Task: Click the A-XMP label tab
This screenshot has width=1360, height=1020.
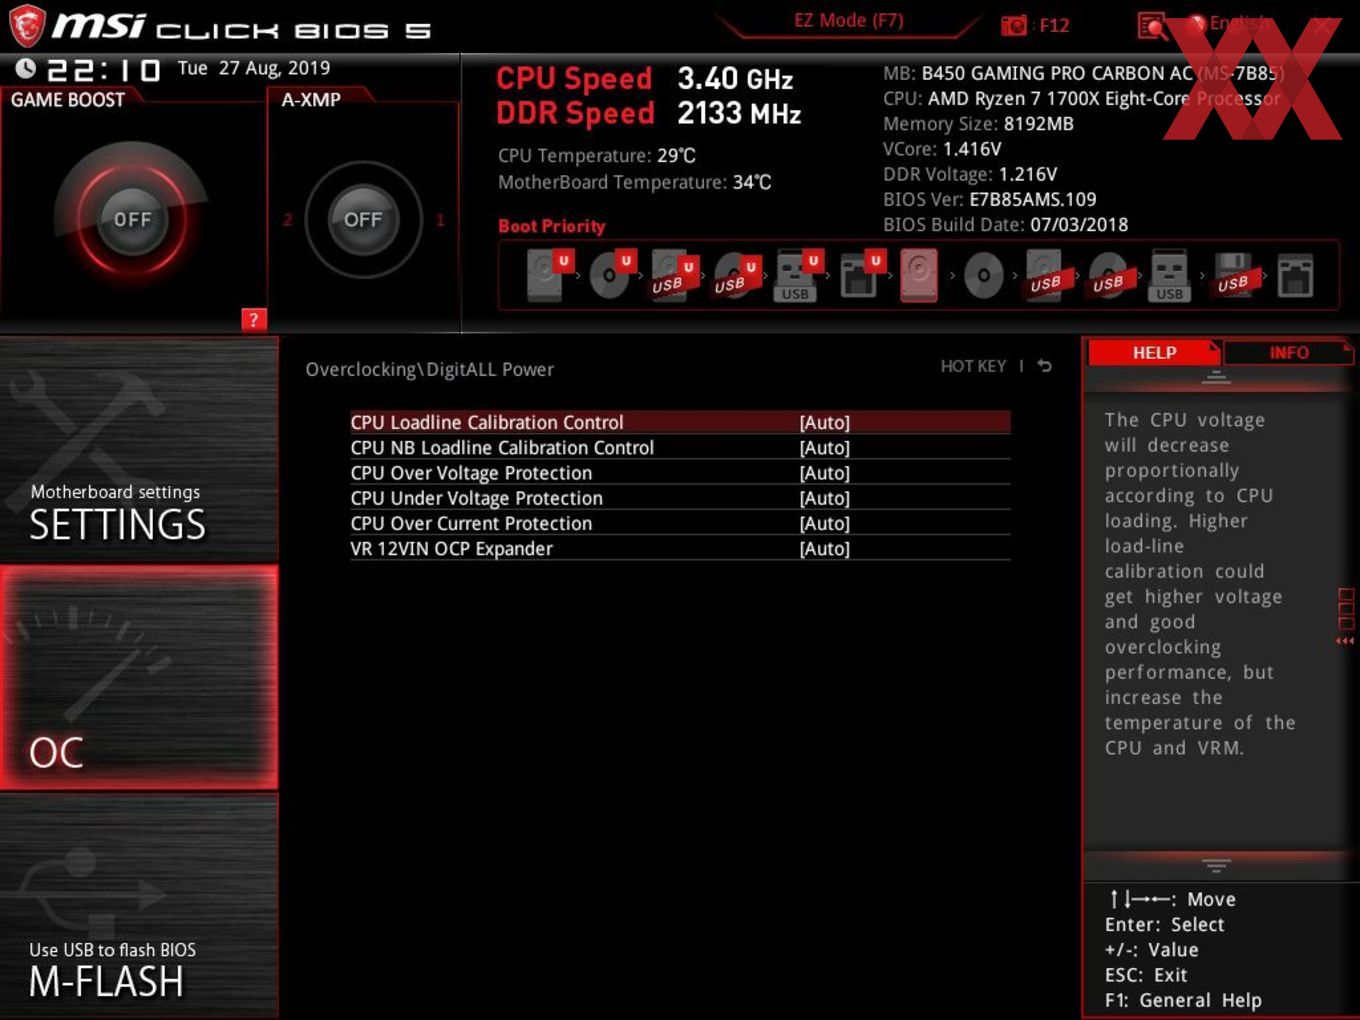Action: coord(311,99)
